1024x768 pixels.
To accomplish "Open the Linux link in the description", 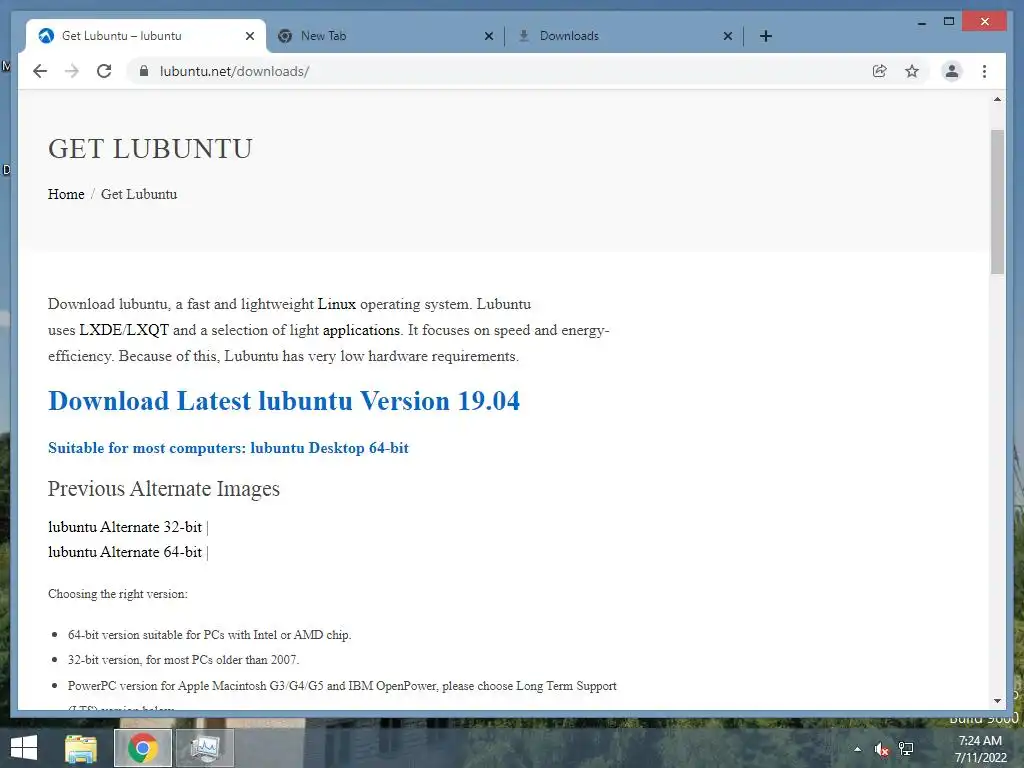I will [336, 304].
